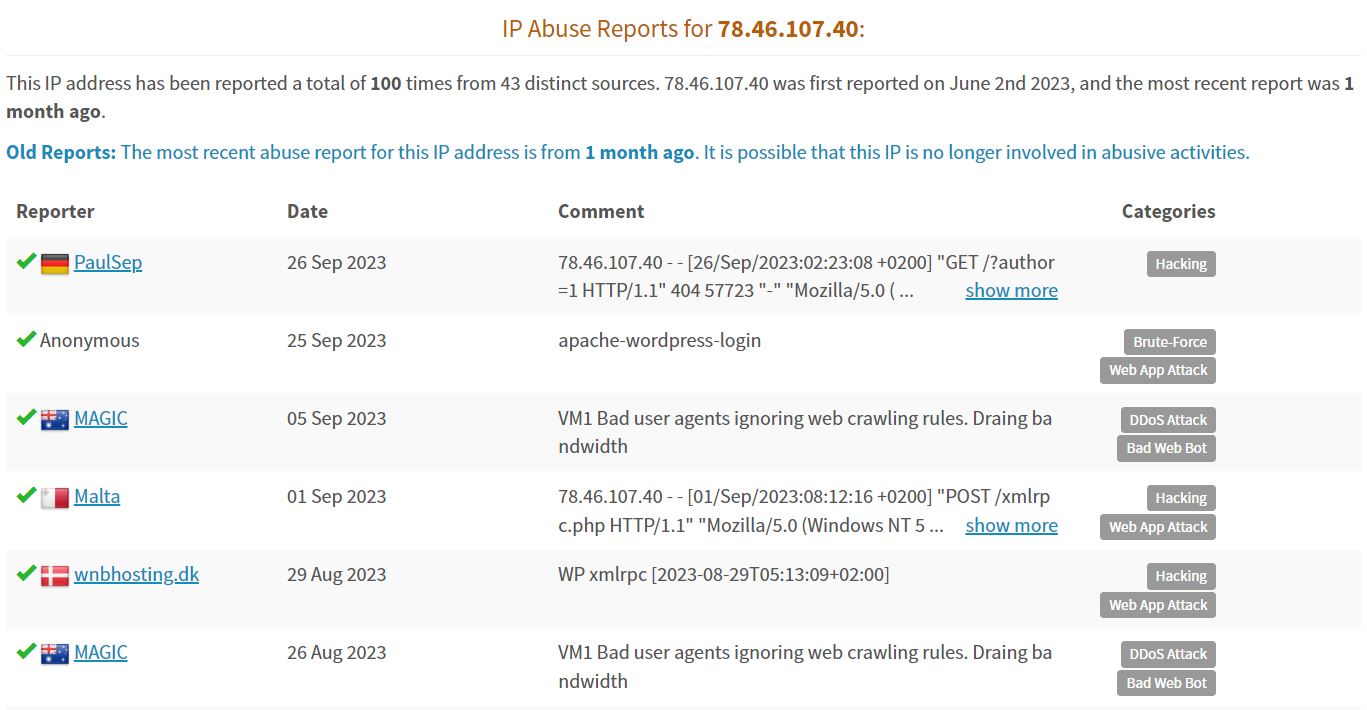Viewport: 1367px width, 710px height.
Task: Open the PaulSep reporter profile
Action: [108, 263]
